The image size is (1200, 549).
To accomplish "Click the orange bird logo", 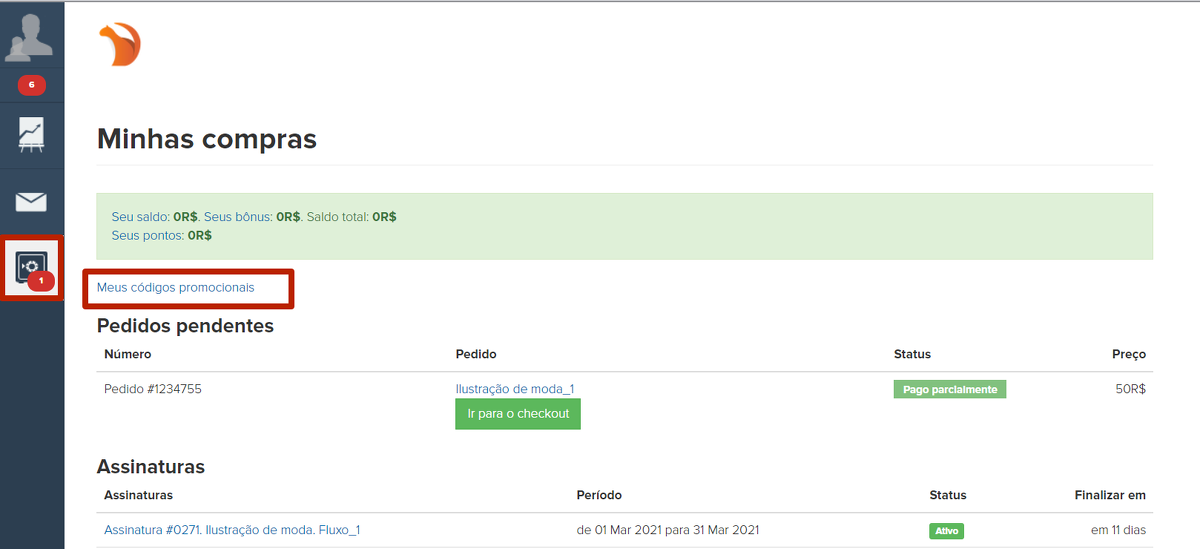I will 120,45.
